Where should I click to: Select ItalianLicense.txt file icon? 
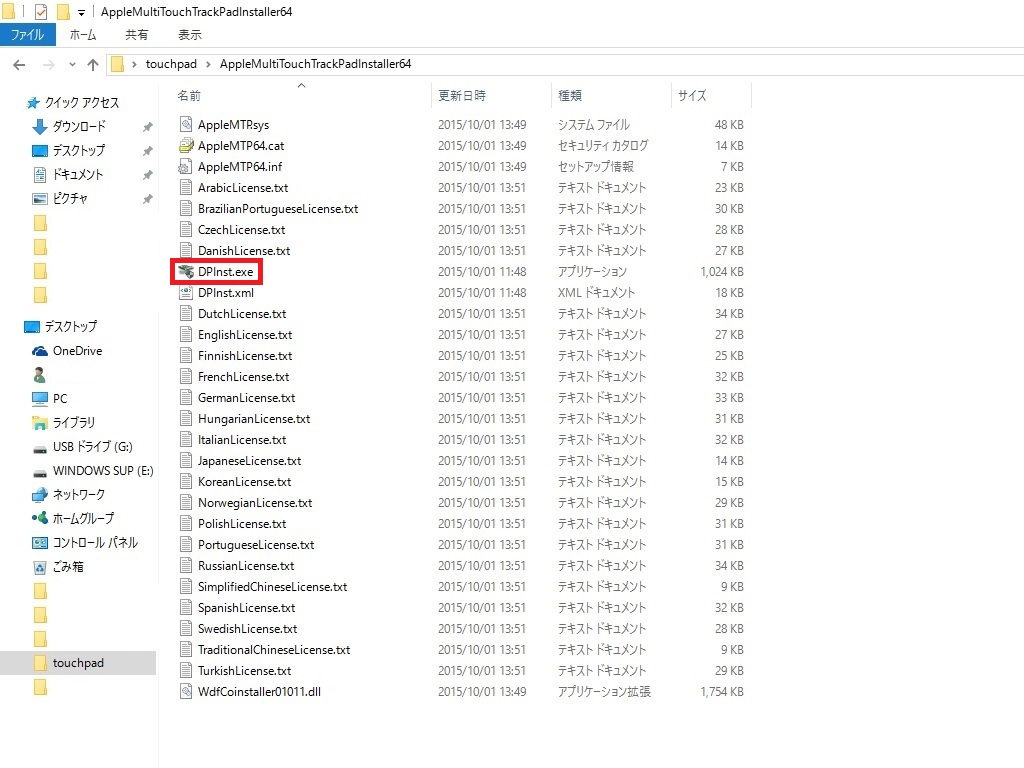[186, 440]
